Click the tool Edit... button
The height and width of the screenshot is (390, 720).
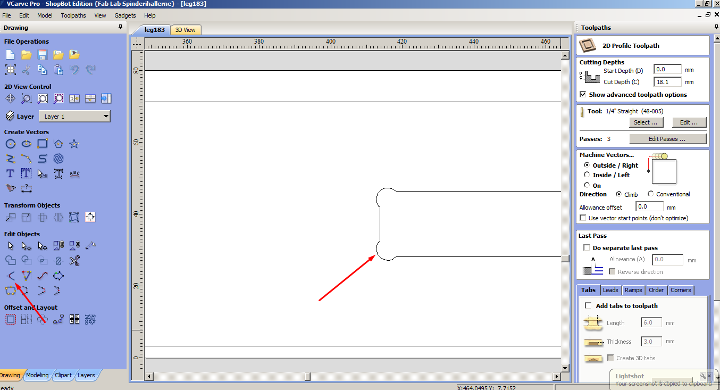click(688, 122)
